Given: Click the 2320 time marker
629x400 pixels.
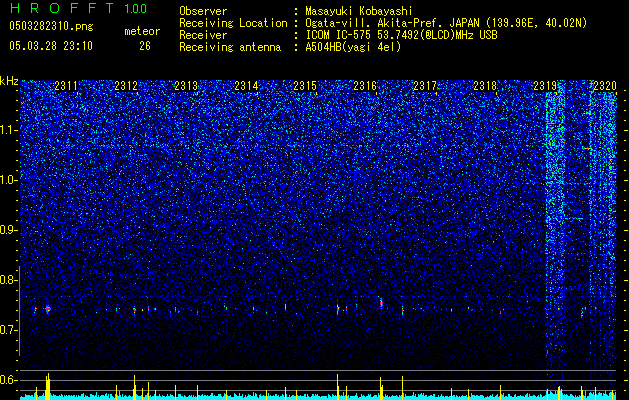Looking at the screenshot, I should [x=605, y=86].
